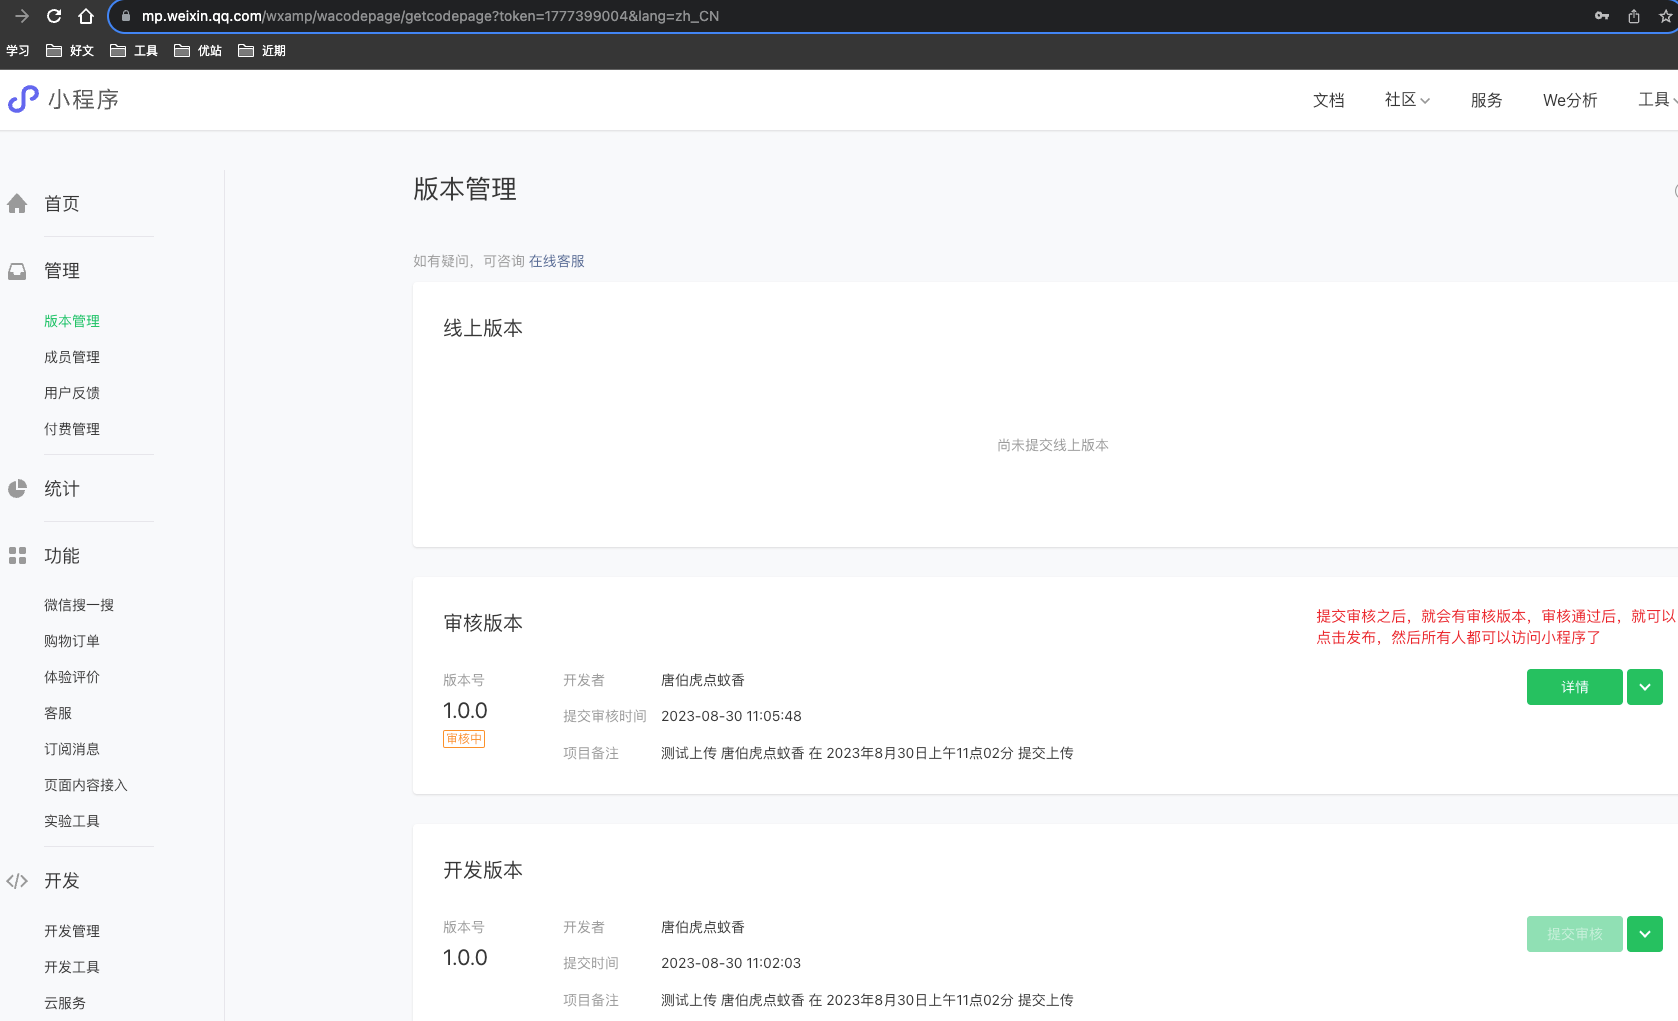Open 订阅消息 in the sidebar

click(x=72, y=749)
